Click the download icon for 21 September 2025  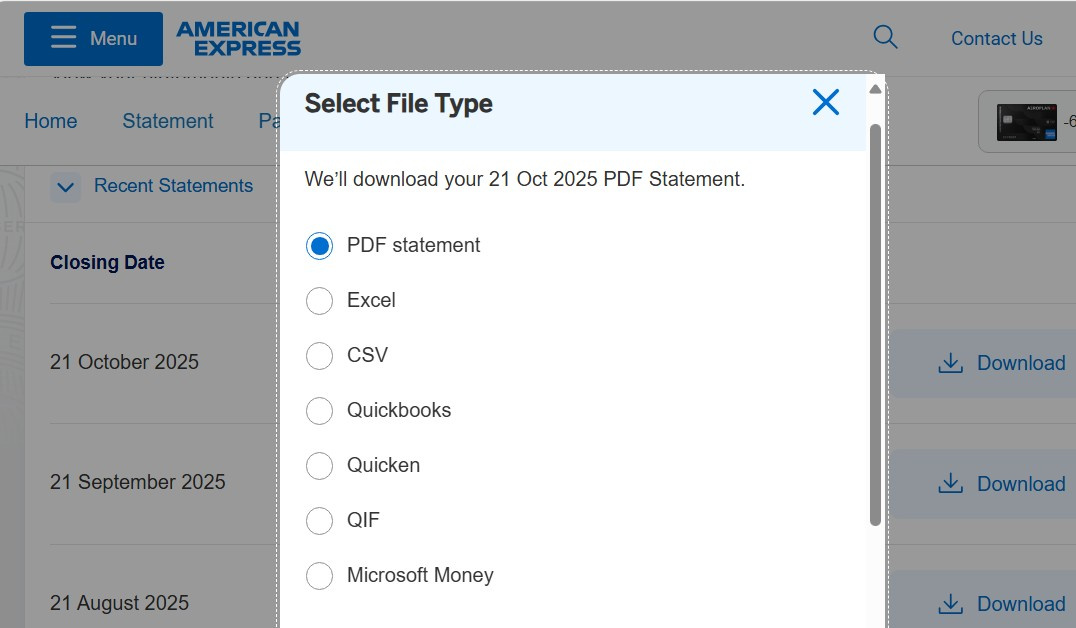click(950, 484)
